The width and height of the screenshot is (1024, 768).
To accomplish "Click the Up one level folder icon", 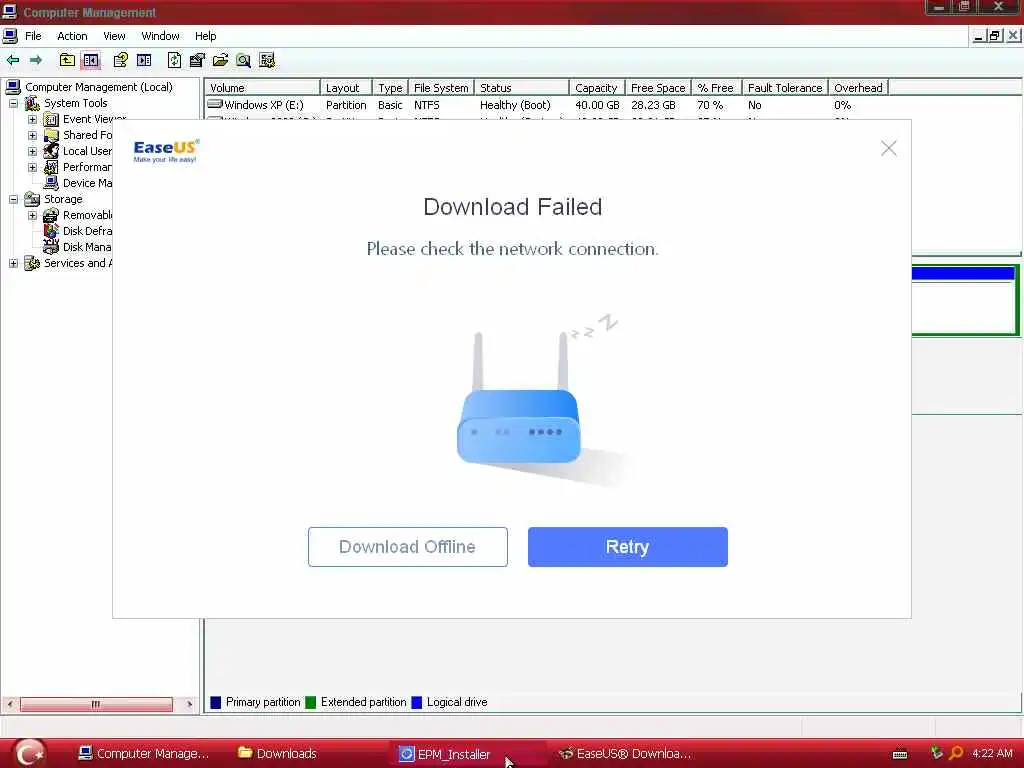I will 67,60.
